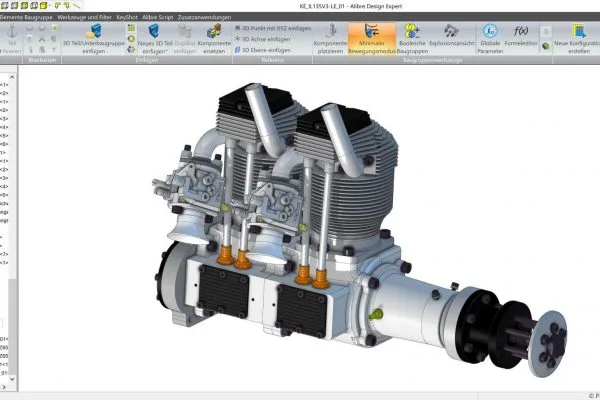Click the green grid pattern icon in Einfügen group
This screenshot has height=400, width=600.
point(131,28)
